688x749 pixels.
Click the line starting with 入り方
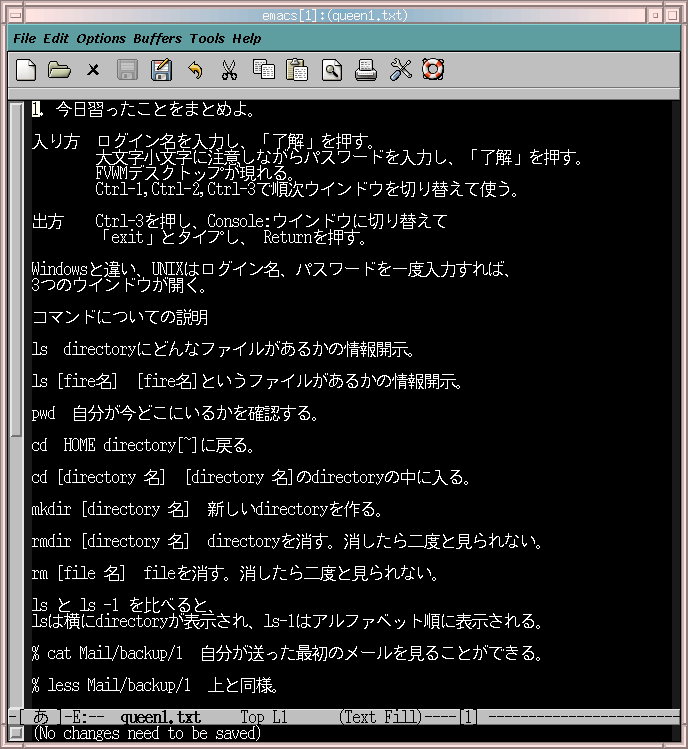[205, 141]
